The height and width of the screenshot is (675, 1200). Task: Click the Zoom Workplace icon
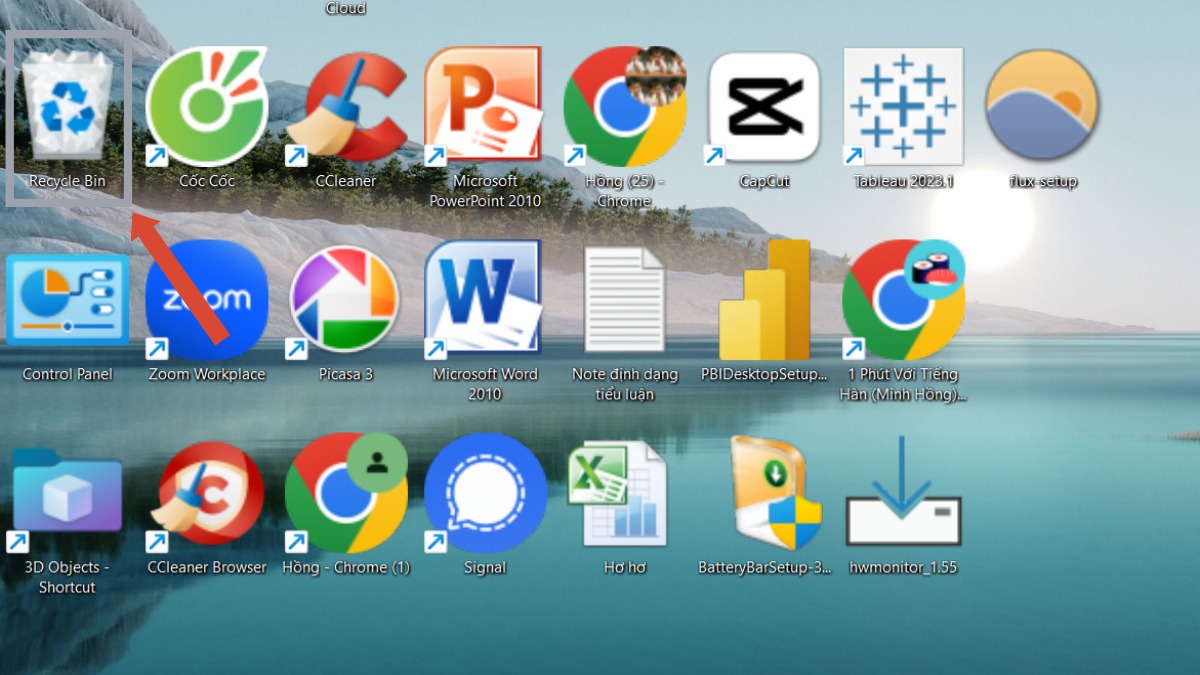tap(207, 299)
